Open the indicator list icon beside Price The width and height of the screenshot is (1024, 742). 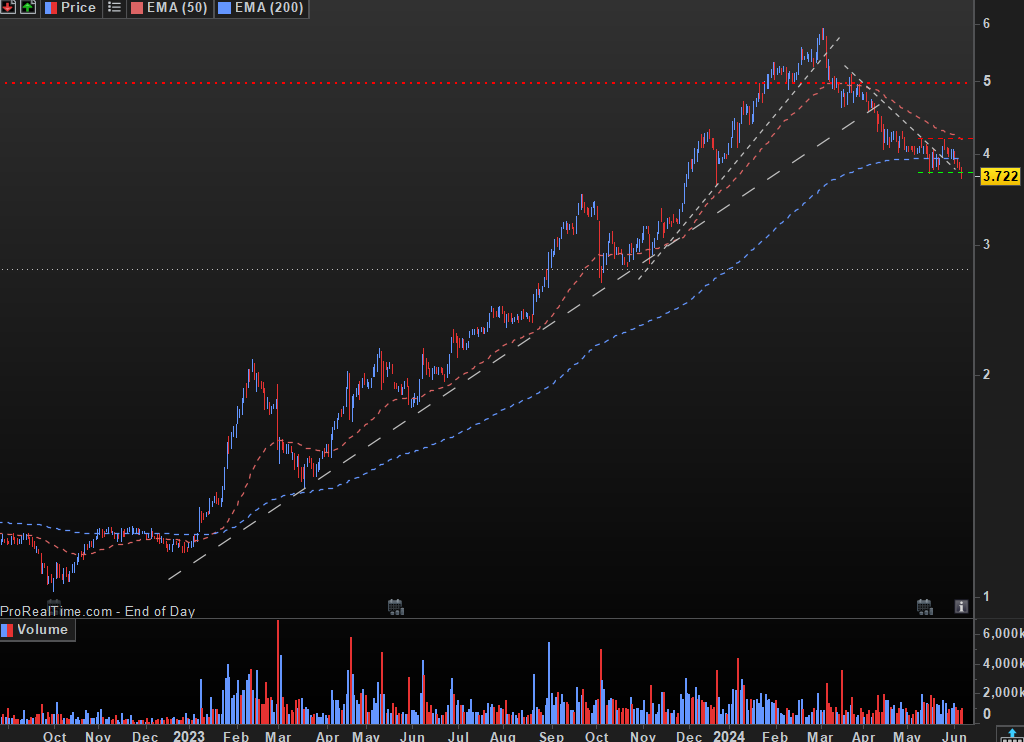pyautogui.click(x=114, y=8)
